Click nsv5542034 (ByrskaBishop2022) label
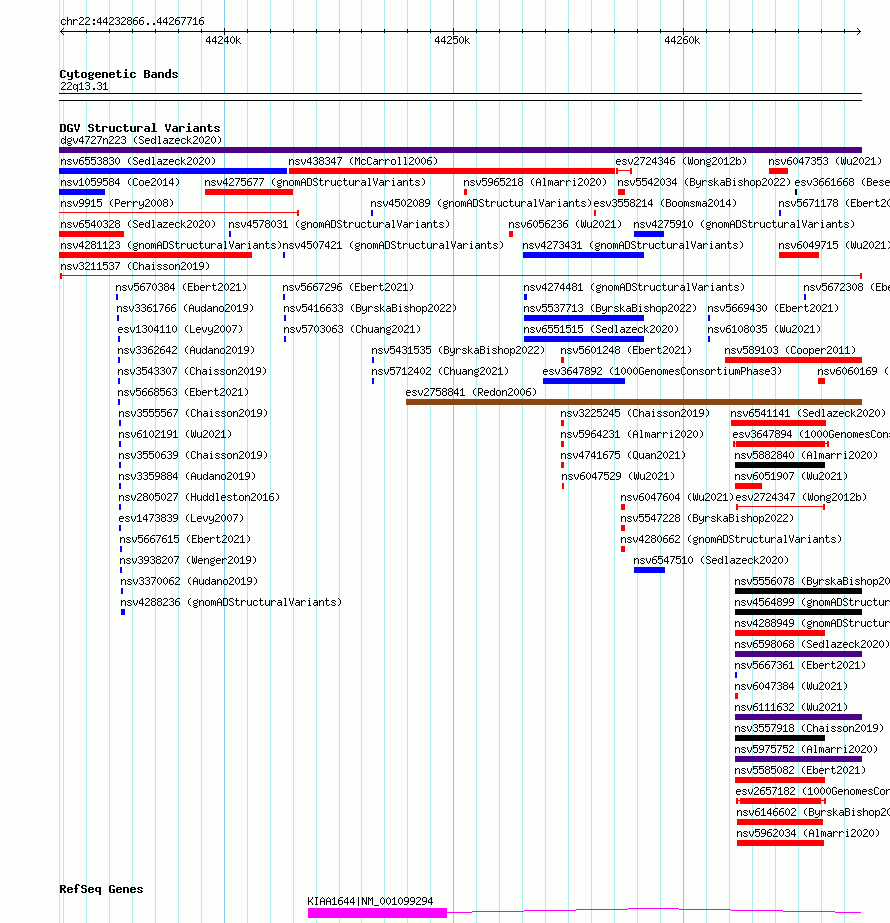The width and height of the screenshot is (890, 923). pos(704,182)
